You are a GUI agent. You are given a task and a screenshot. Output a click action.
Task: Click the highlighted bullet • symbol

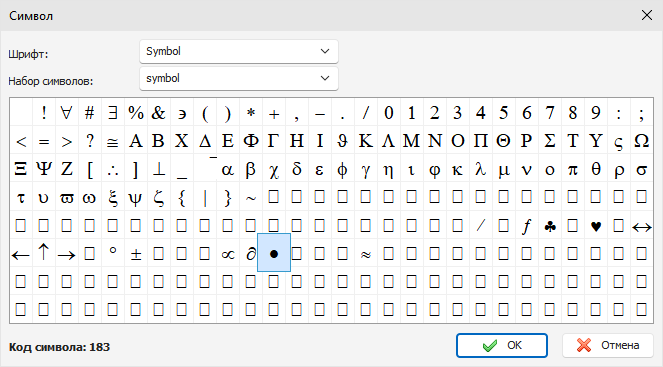pyautogui.click(x=274, y=253)
